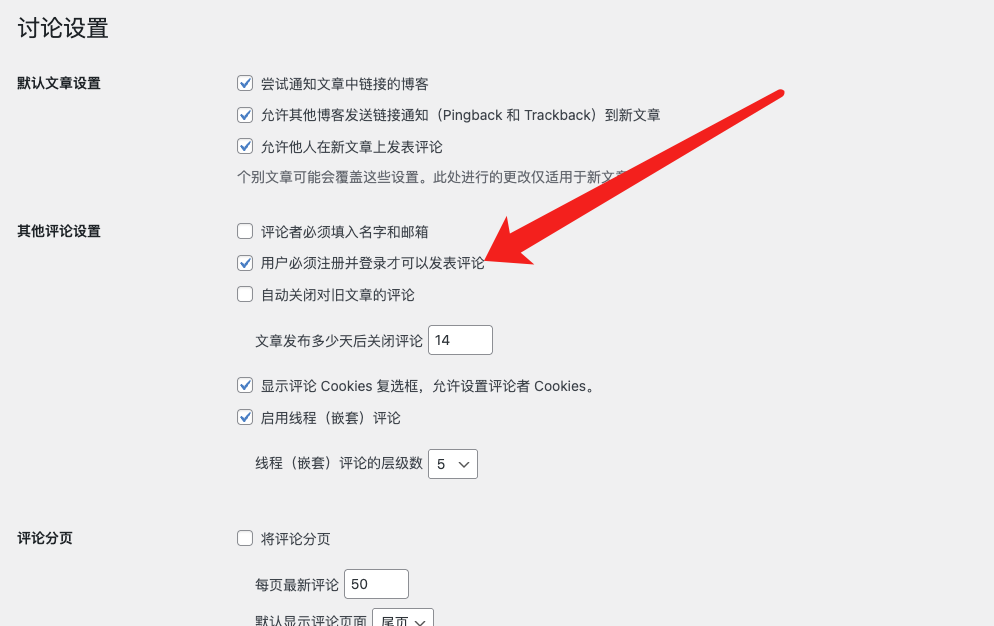Click the '每页最新评论' label text
This screenshot has width=994, height=626.
297,585
